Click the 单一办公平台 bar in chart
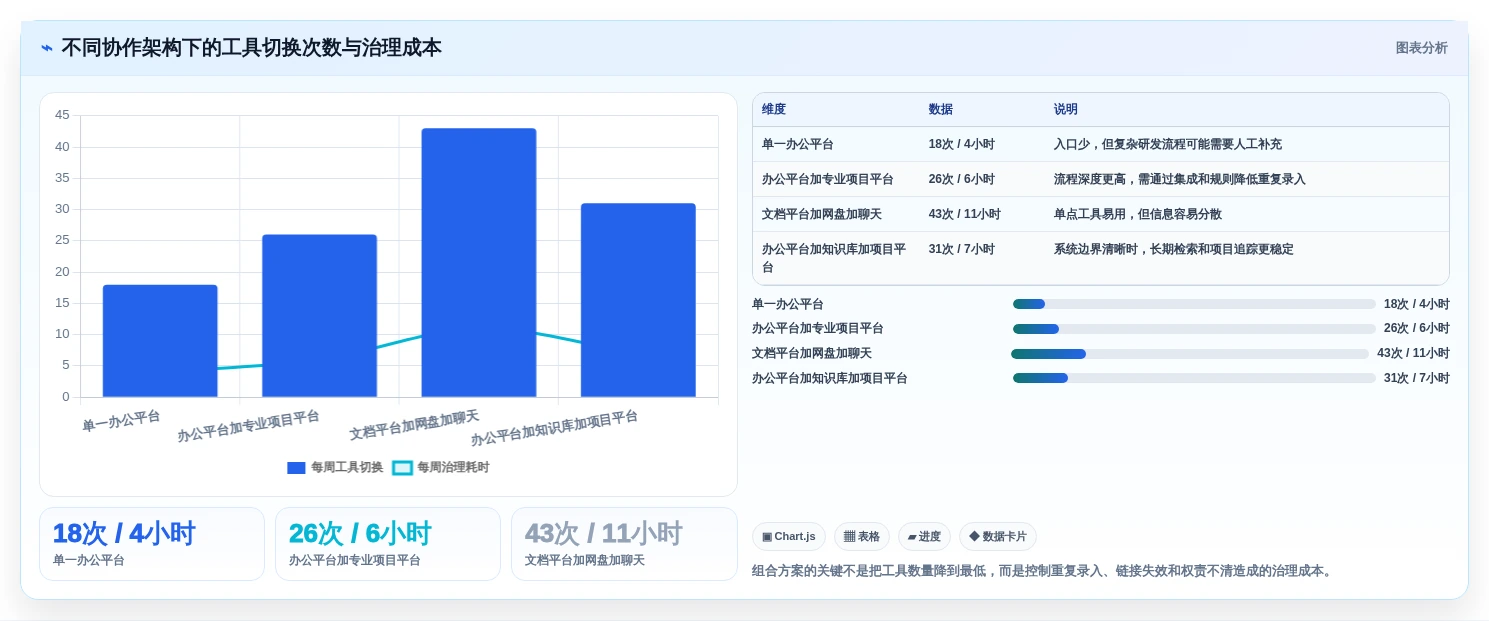 click(160, 341)
